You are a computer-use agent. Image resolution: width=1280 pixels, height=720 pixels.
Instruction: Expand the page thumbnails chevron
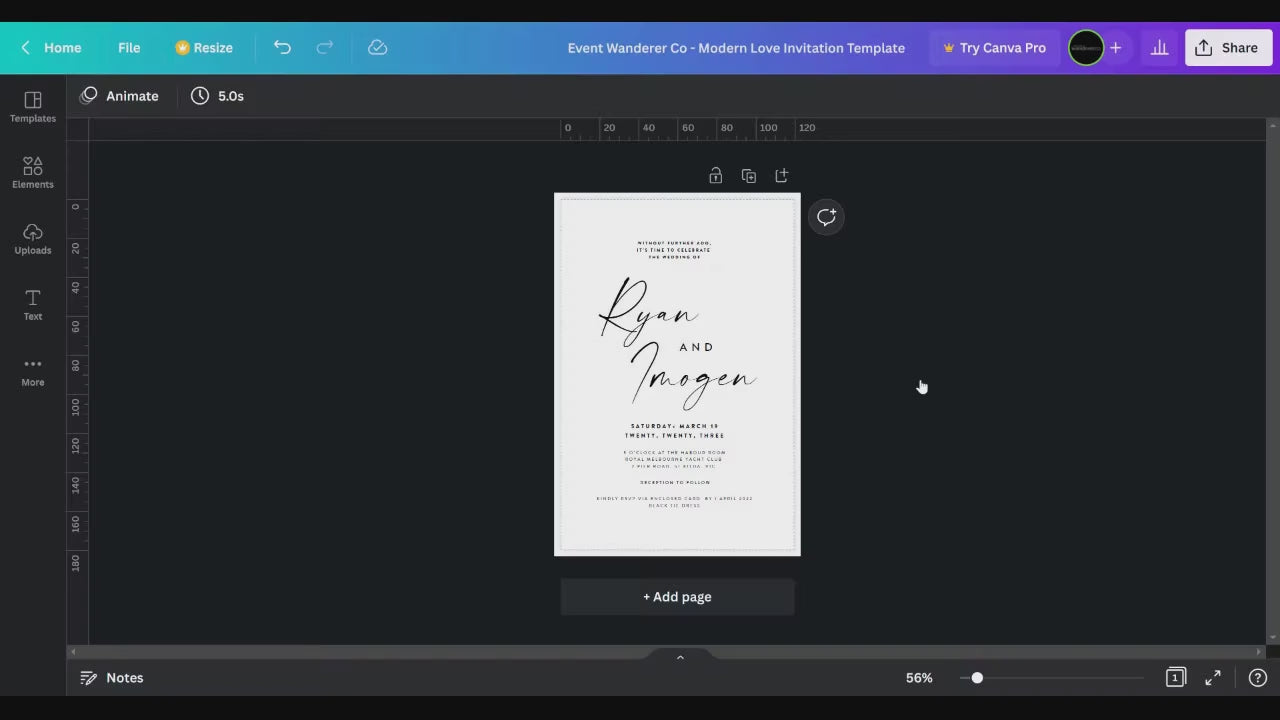click(x=680, y=657)
